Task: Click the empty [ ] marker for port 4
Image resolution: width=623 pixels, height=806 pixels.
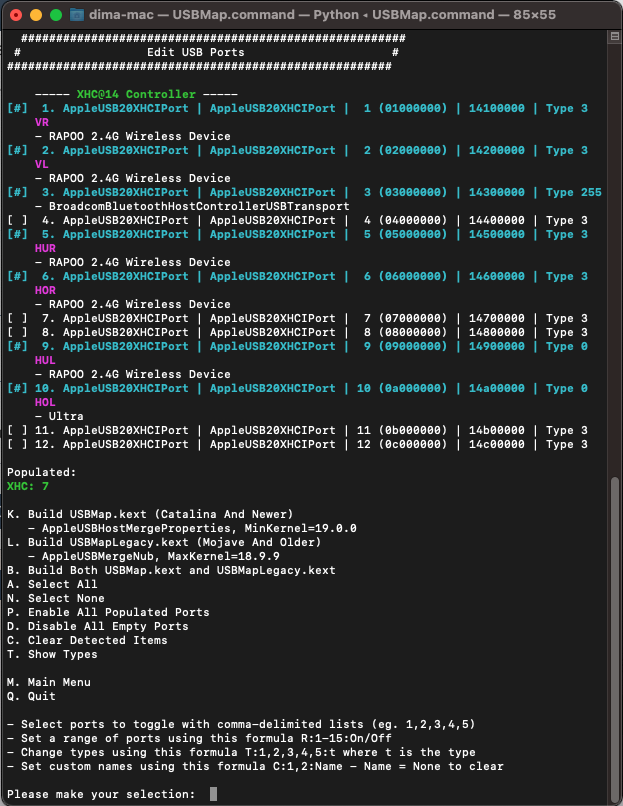Action: (x=17, y=221)
